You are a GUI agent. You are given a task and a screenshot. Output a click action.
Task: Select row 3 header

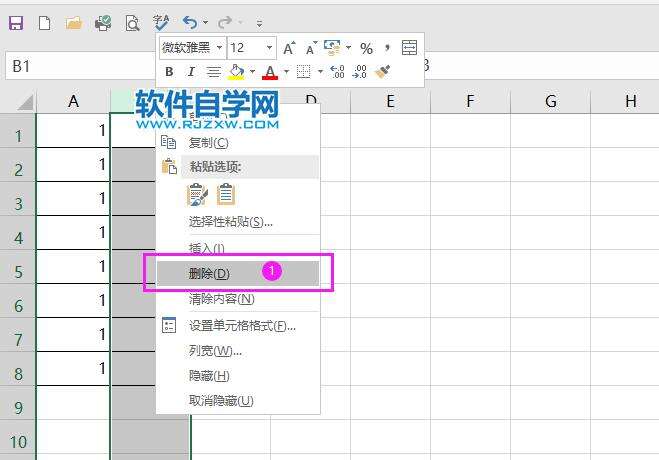tap(18, 199)
